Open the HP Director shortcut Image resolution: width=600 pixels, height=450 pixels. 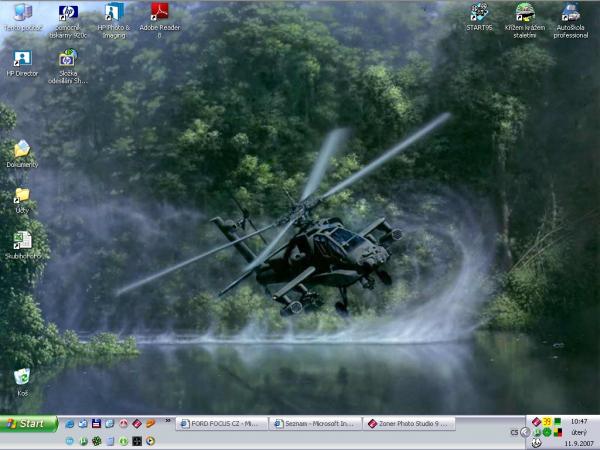click(21, 59)
